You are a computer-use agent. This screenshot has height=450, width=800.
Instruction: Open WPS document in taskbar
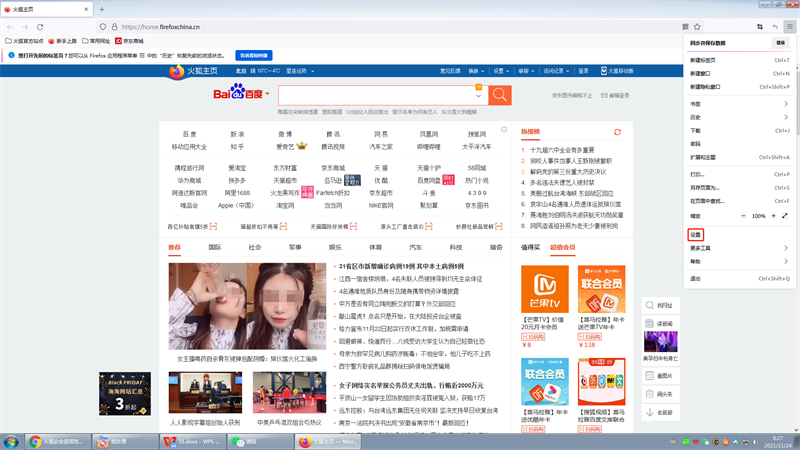(192, 441)
